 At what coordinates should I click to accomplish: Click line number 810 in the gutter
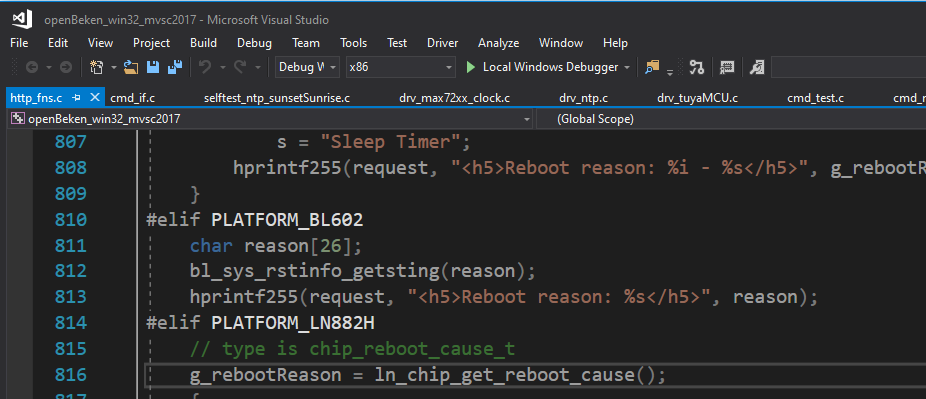[71, 220]
